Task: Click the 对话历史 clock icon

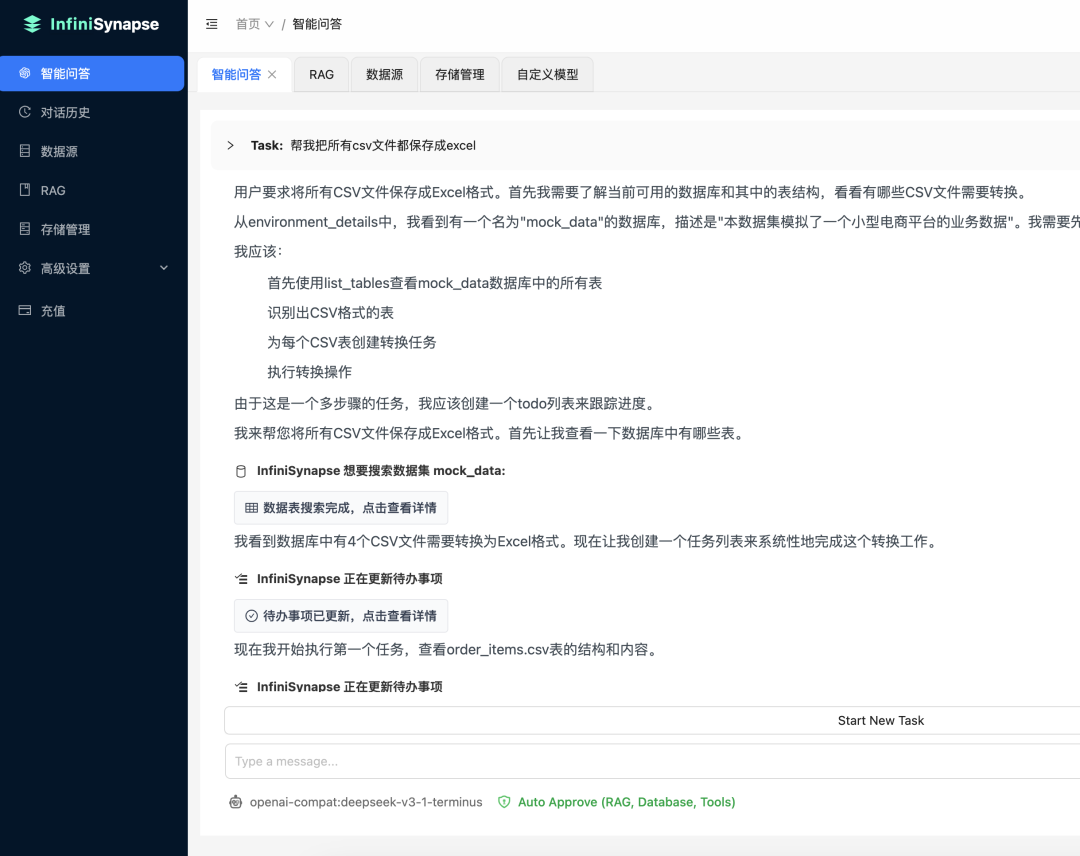Action: click(x=25, y=112)
